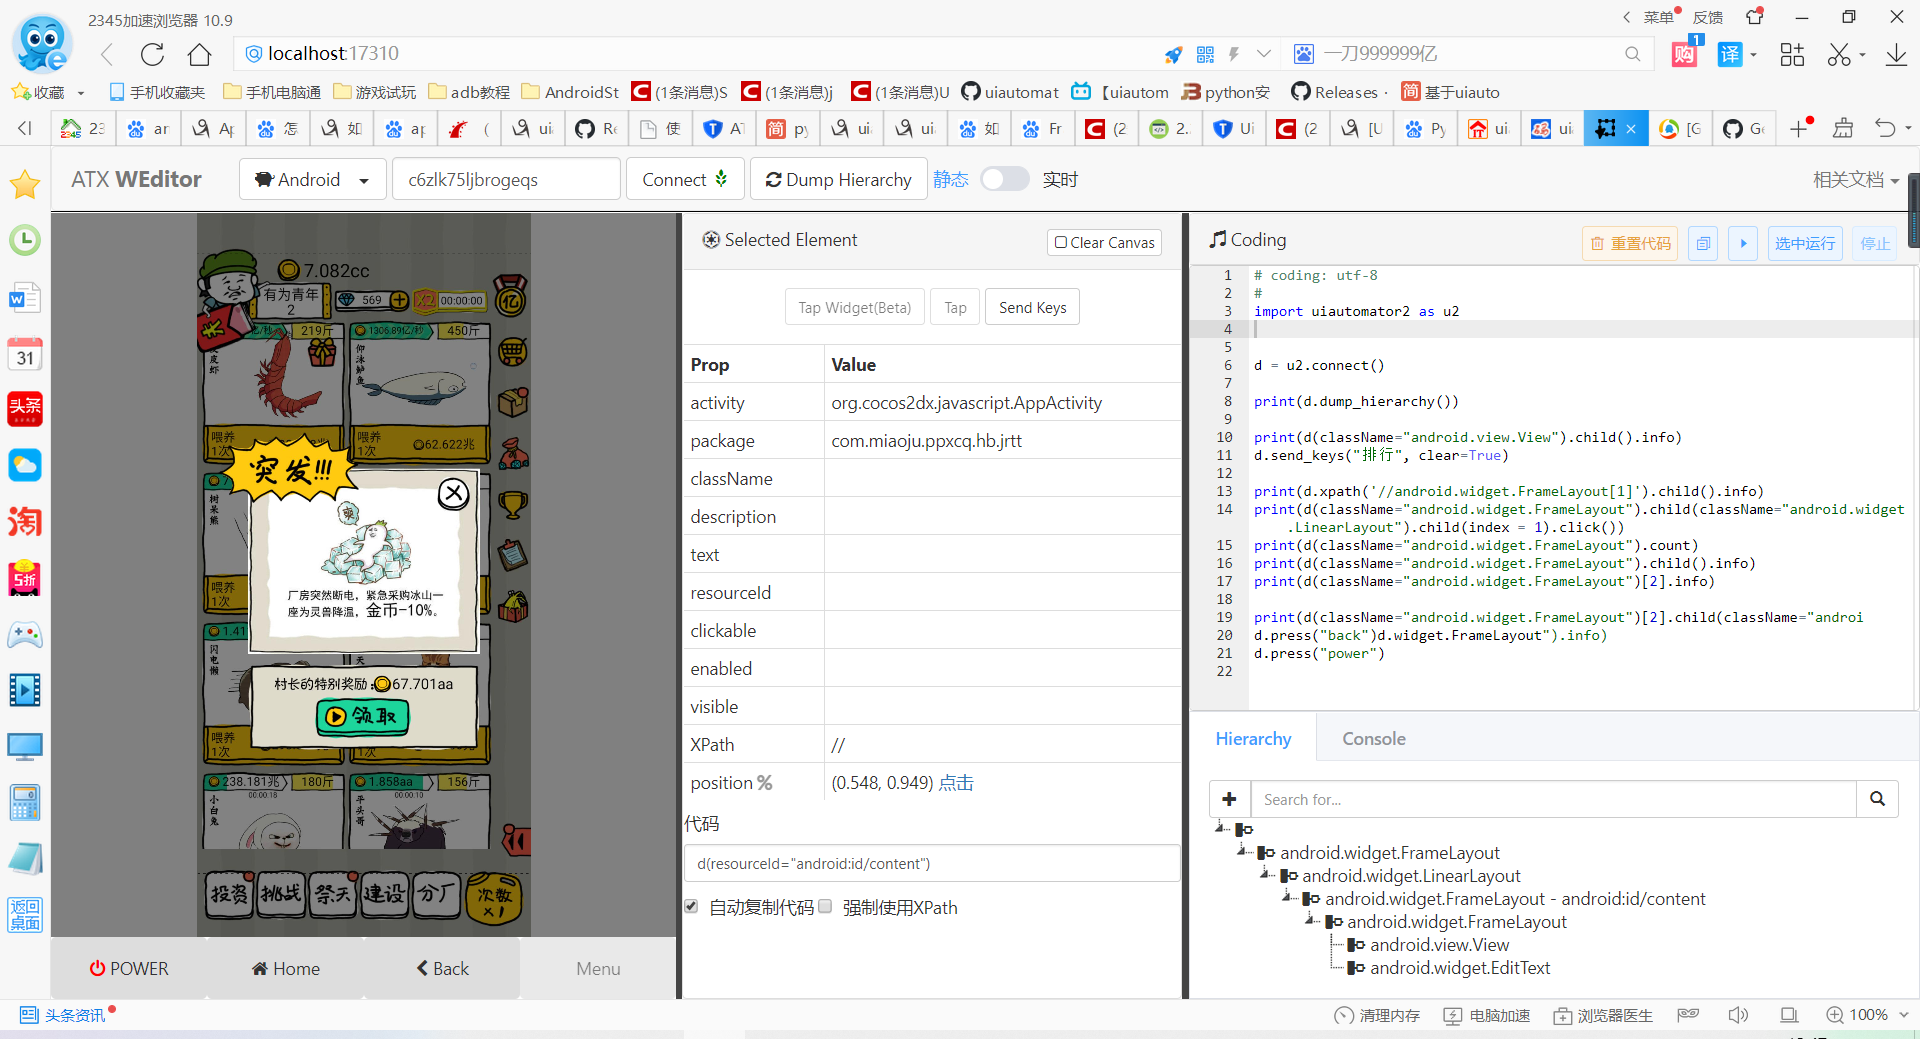Click the Connect button

685,179
